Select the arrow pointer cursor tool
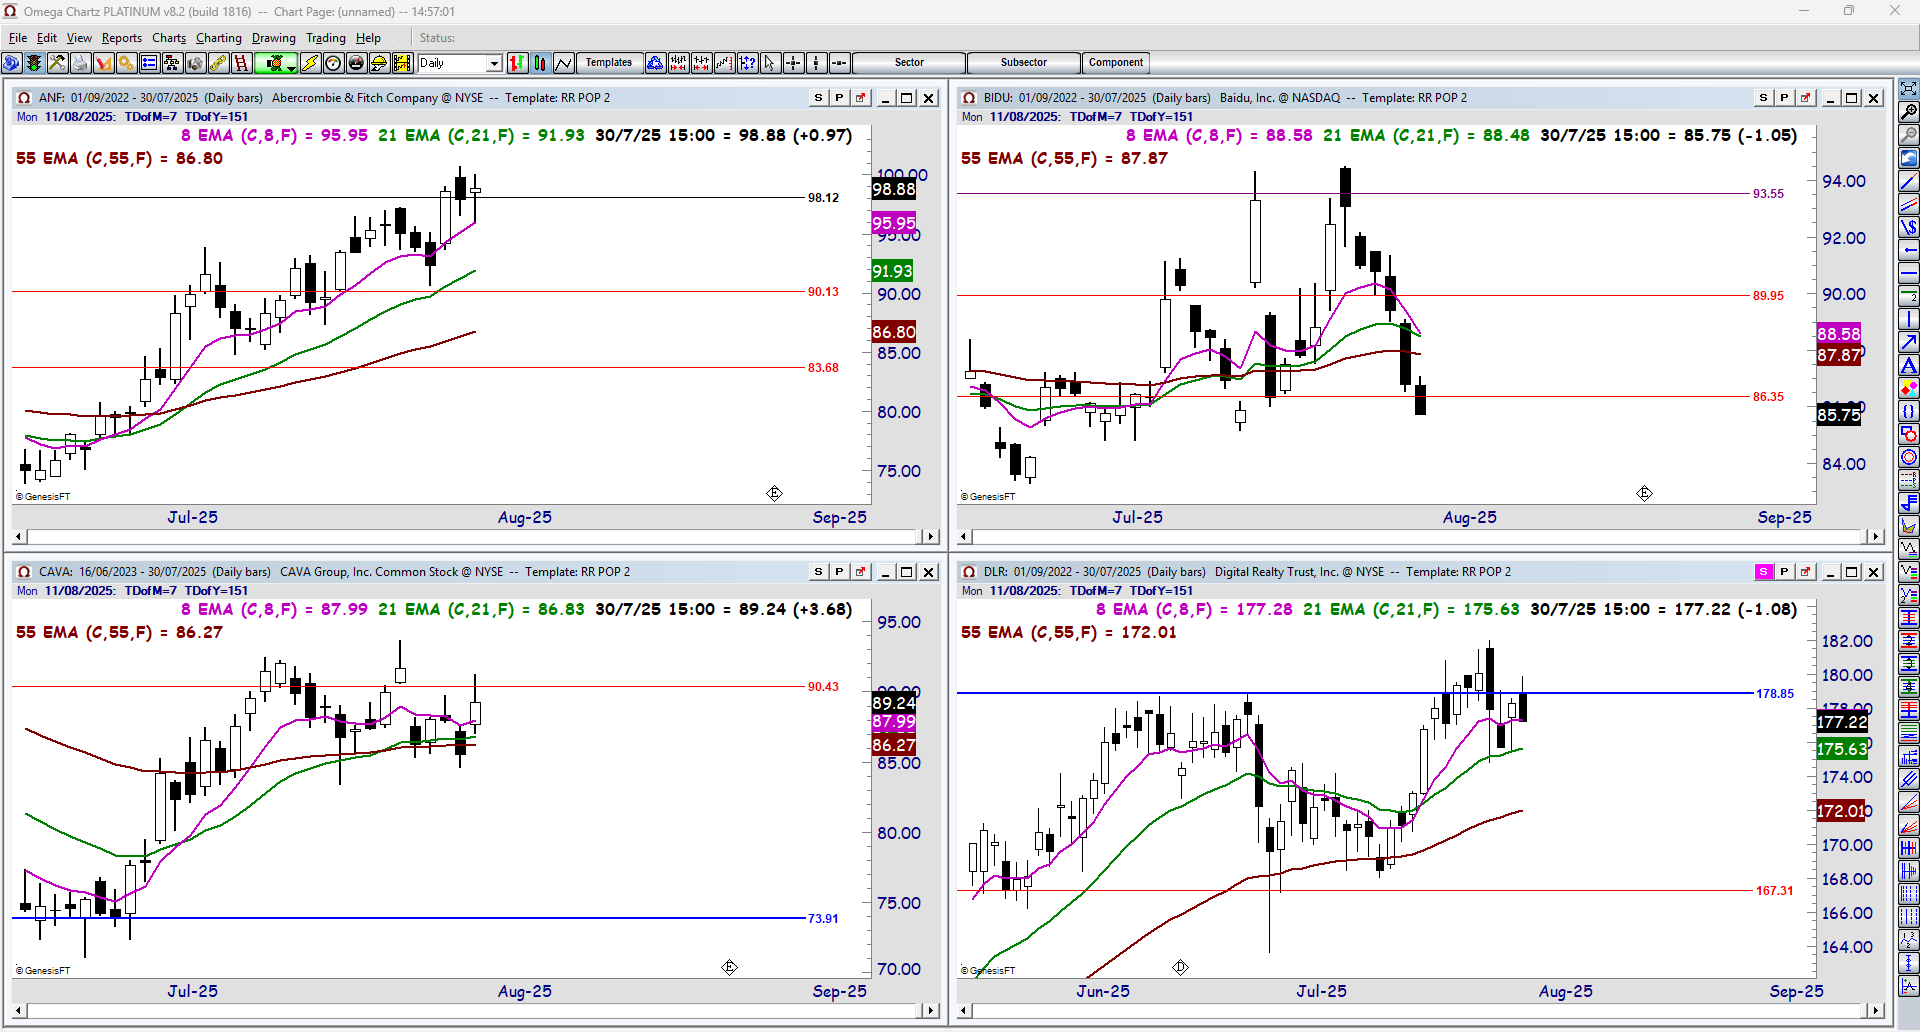The height and width of the screenshot is (1032, 1920). coord(770,63)
